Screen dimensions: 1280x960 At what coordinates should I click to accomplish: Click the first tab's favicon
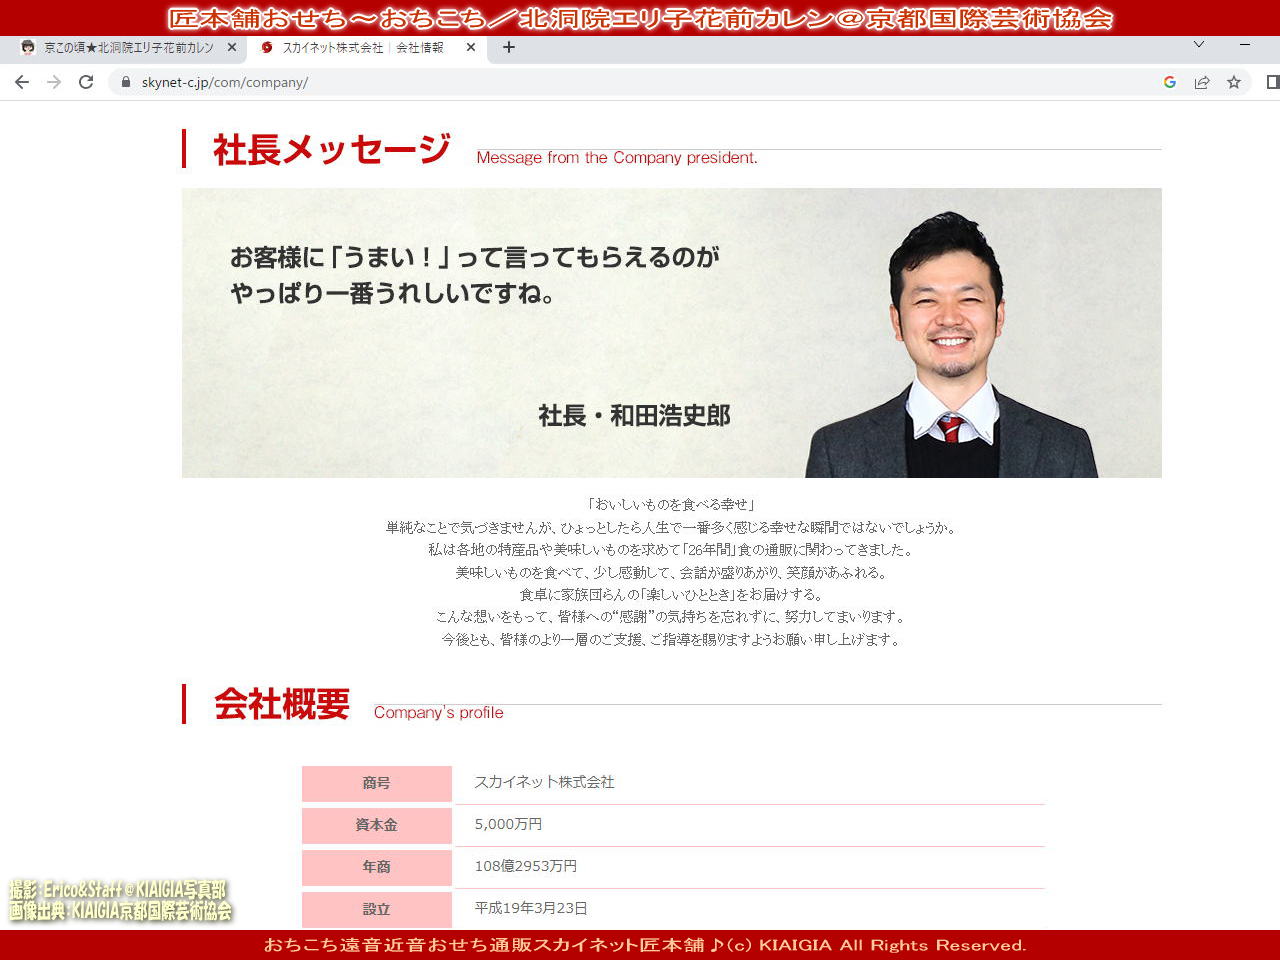point(28,47)
